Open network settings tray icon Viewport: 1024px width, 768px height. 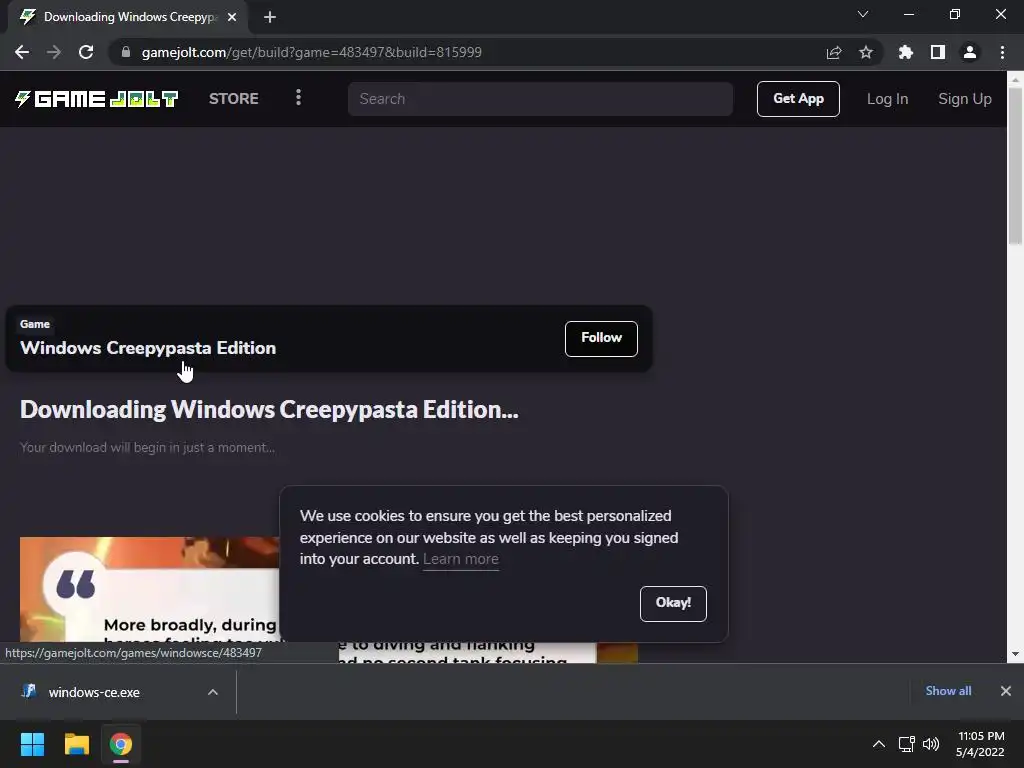point(906,744)
